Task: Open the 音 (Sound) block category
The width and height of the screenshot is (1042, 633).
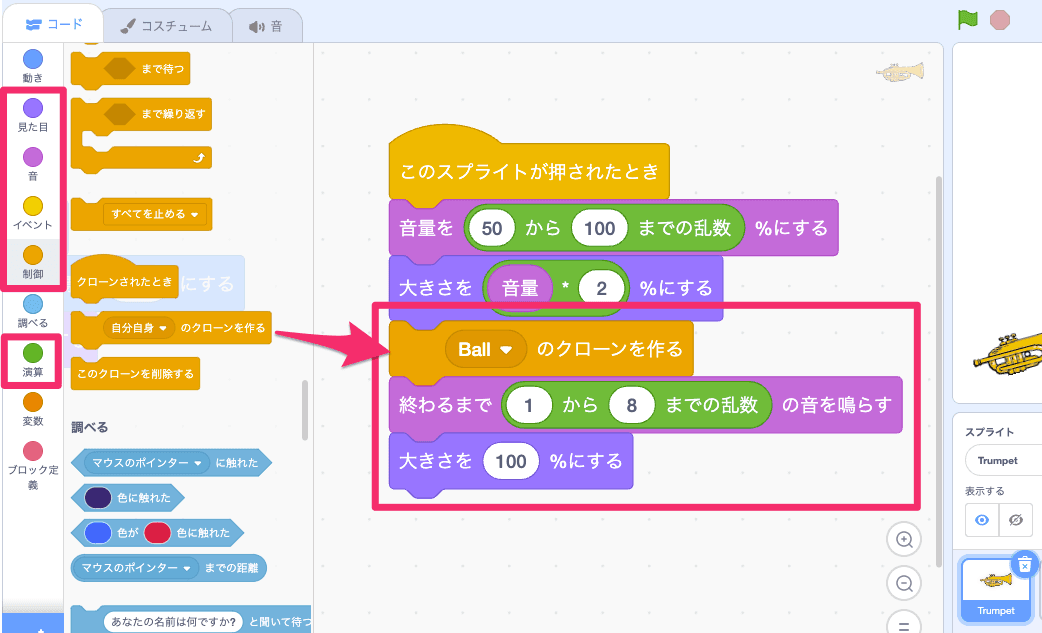Action: coord(31,163)
